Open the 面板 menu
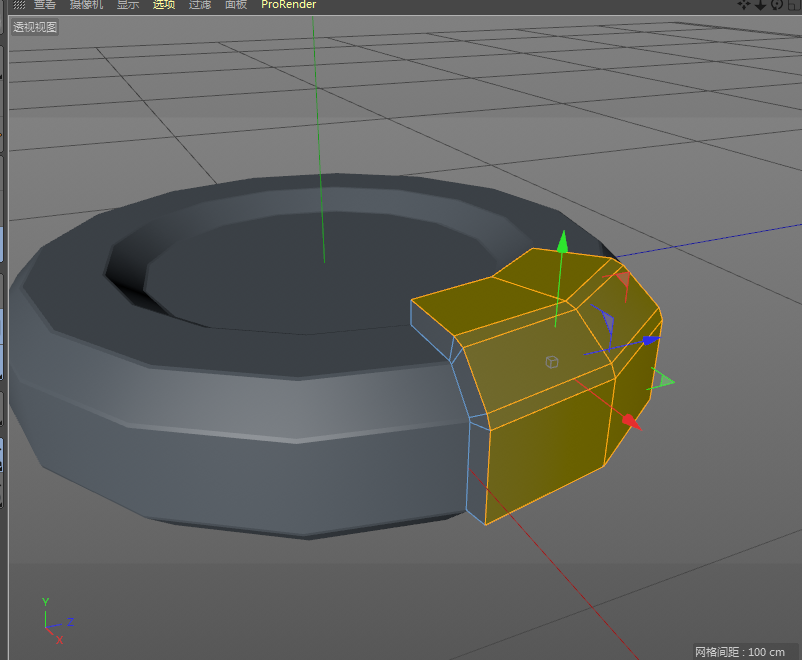 (x=236, y=5)
